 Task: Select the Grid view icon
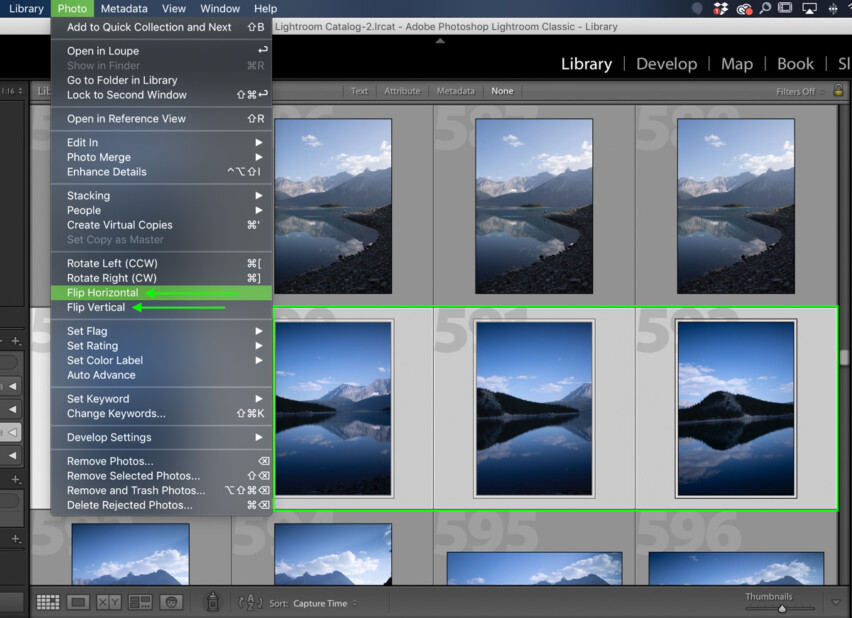[47, 602]
